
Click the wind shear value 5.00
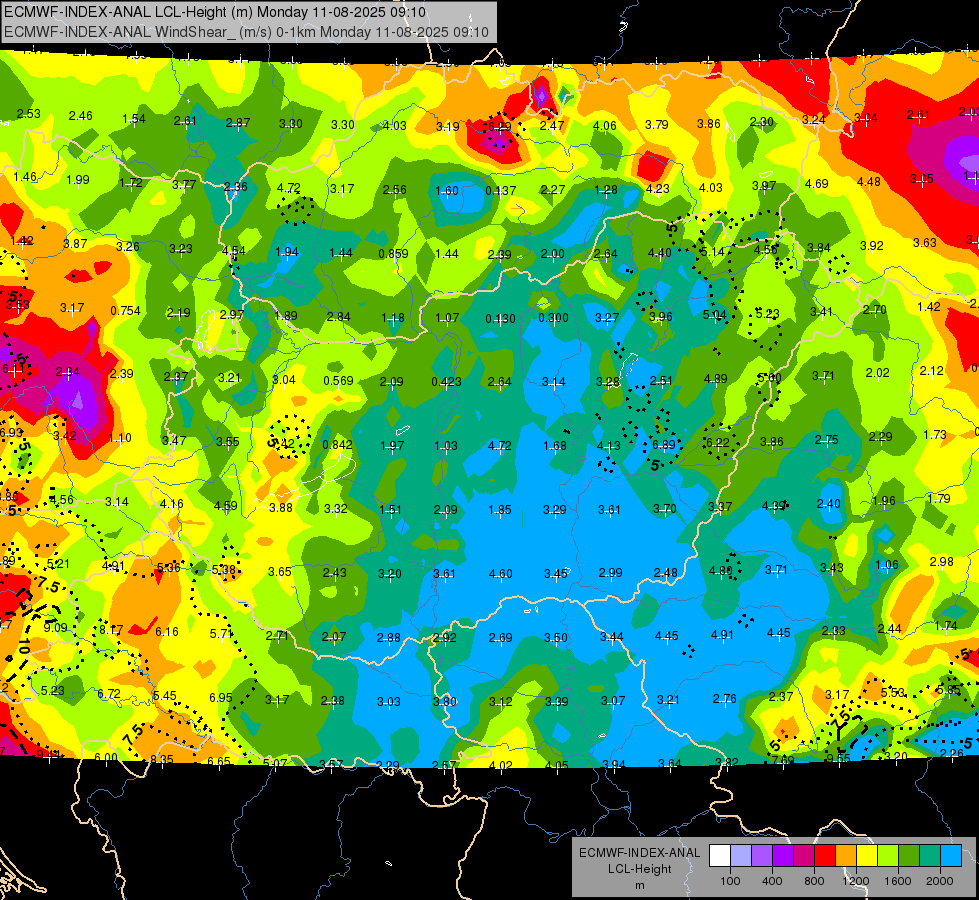[x=769, y=377]
